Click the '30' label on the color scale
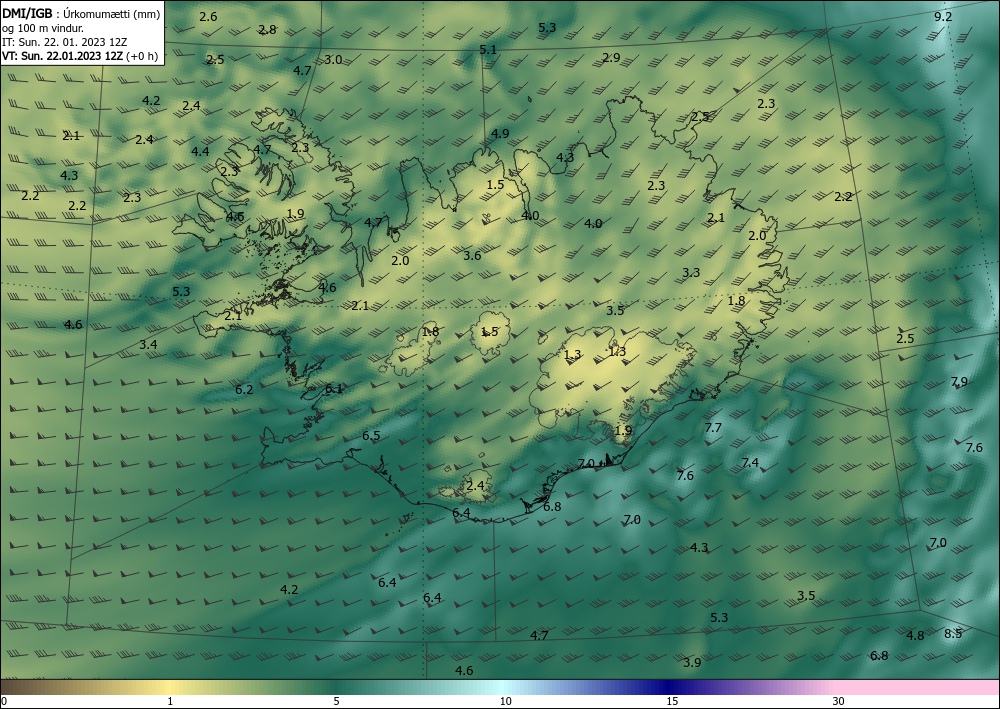 tap(838, 701)
